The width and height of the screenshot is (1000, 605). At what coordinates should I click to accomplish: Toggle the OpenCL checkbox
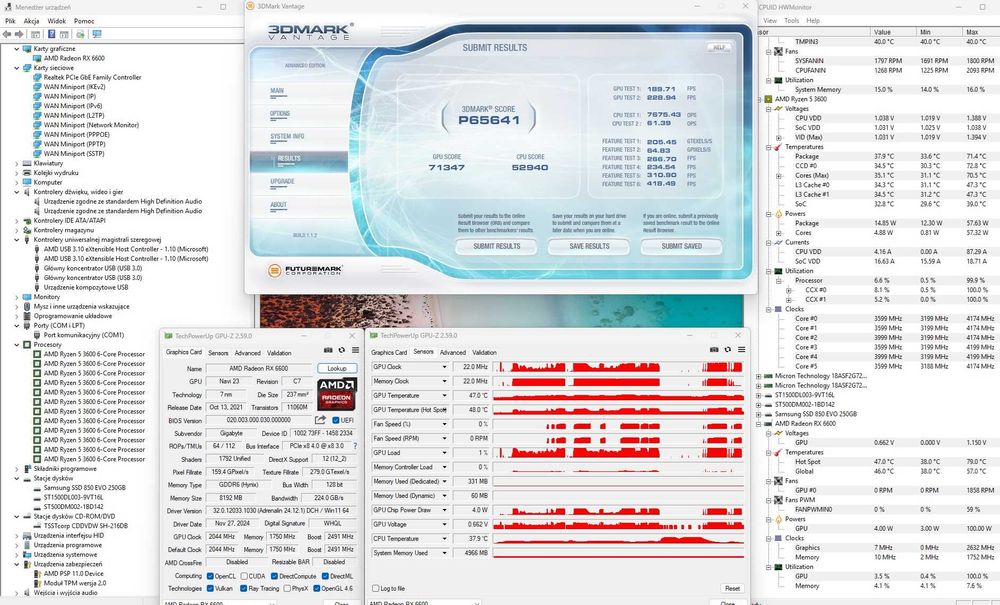210,576
